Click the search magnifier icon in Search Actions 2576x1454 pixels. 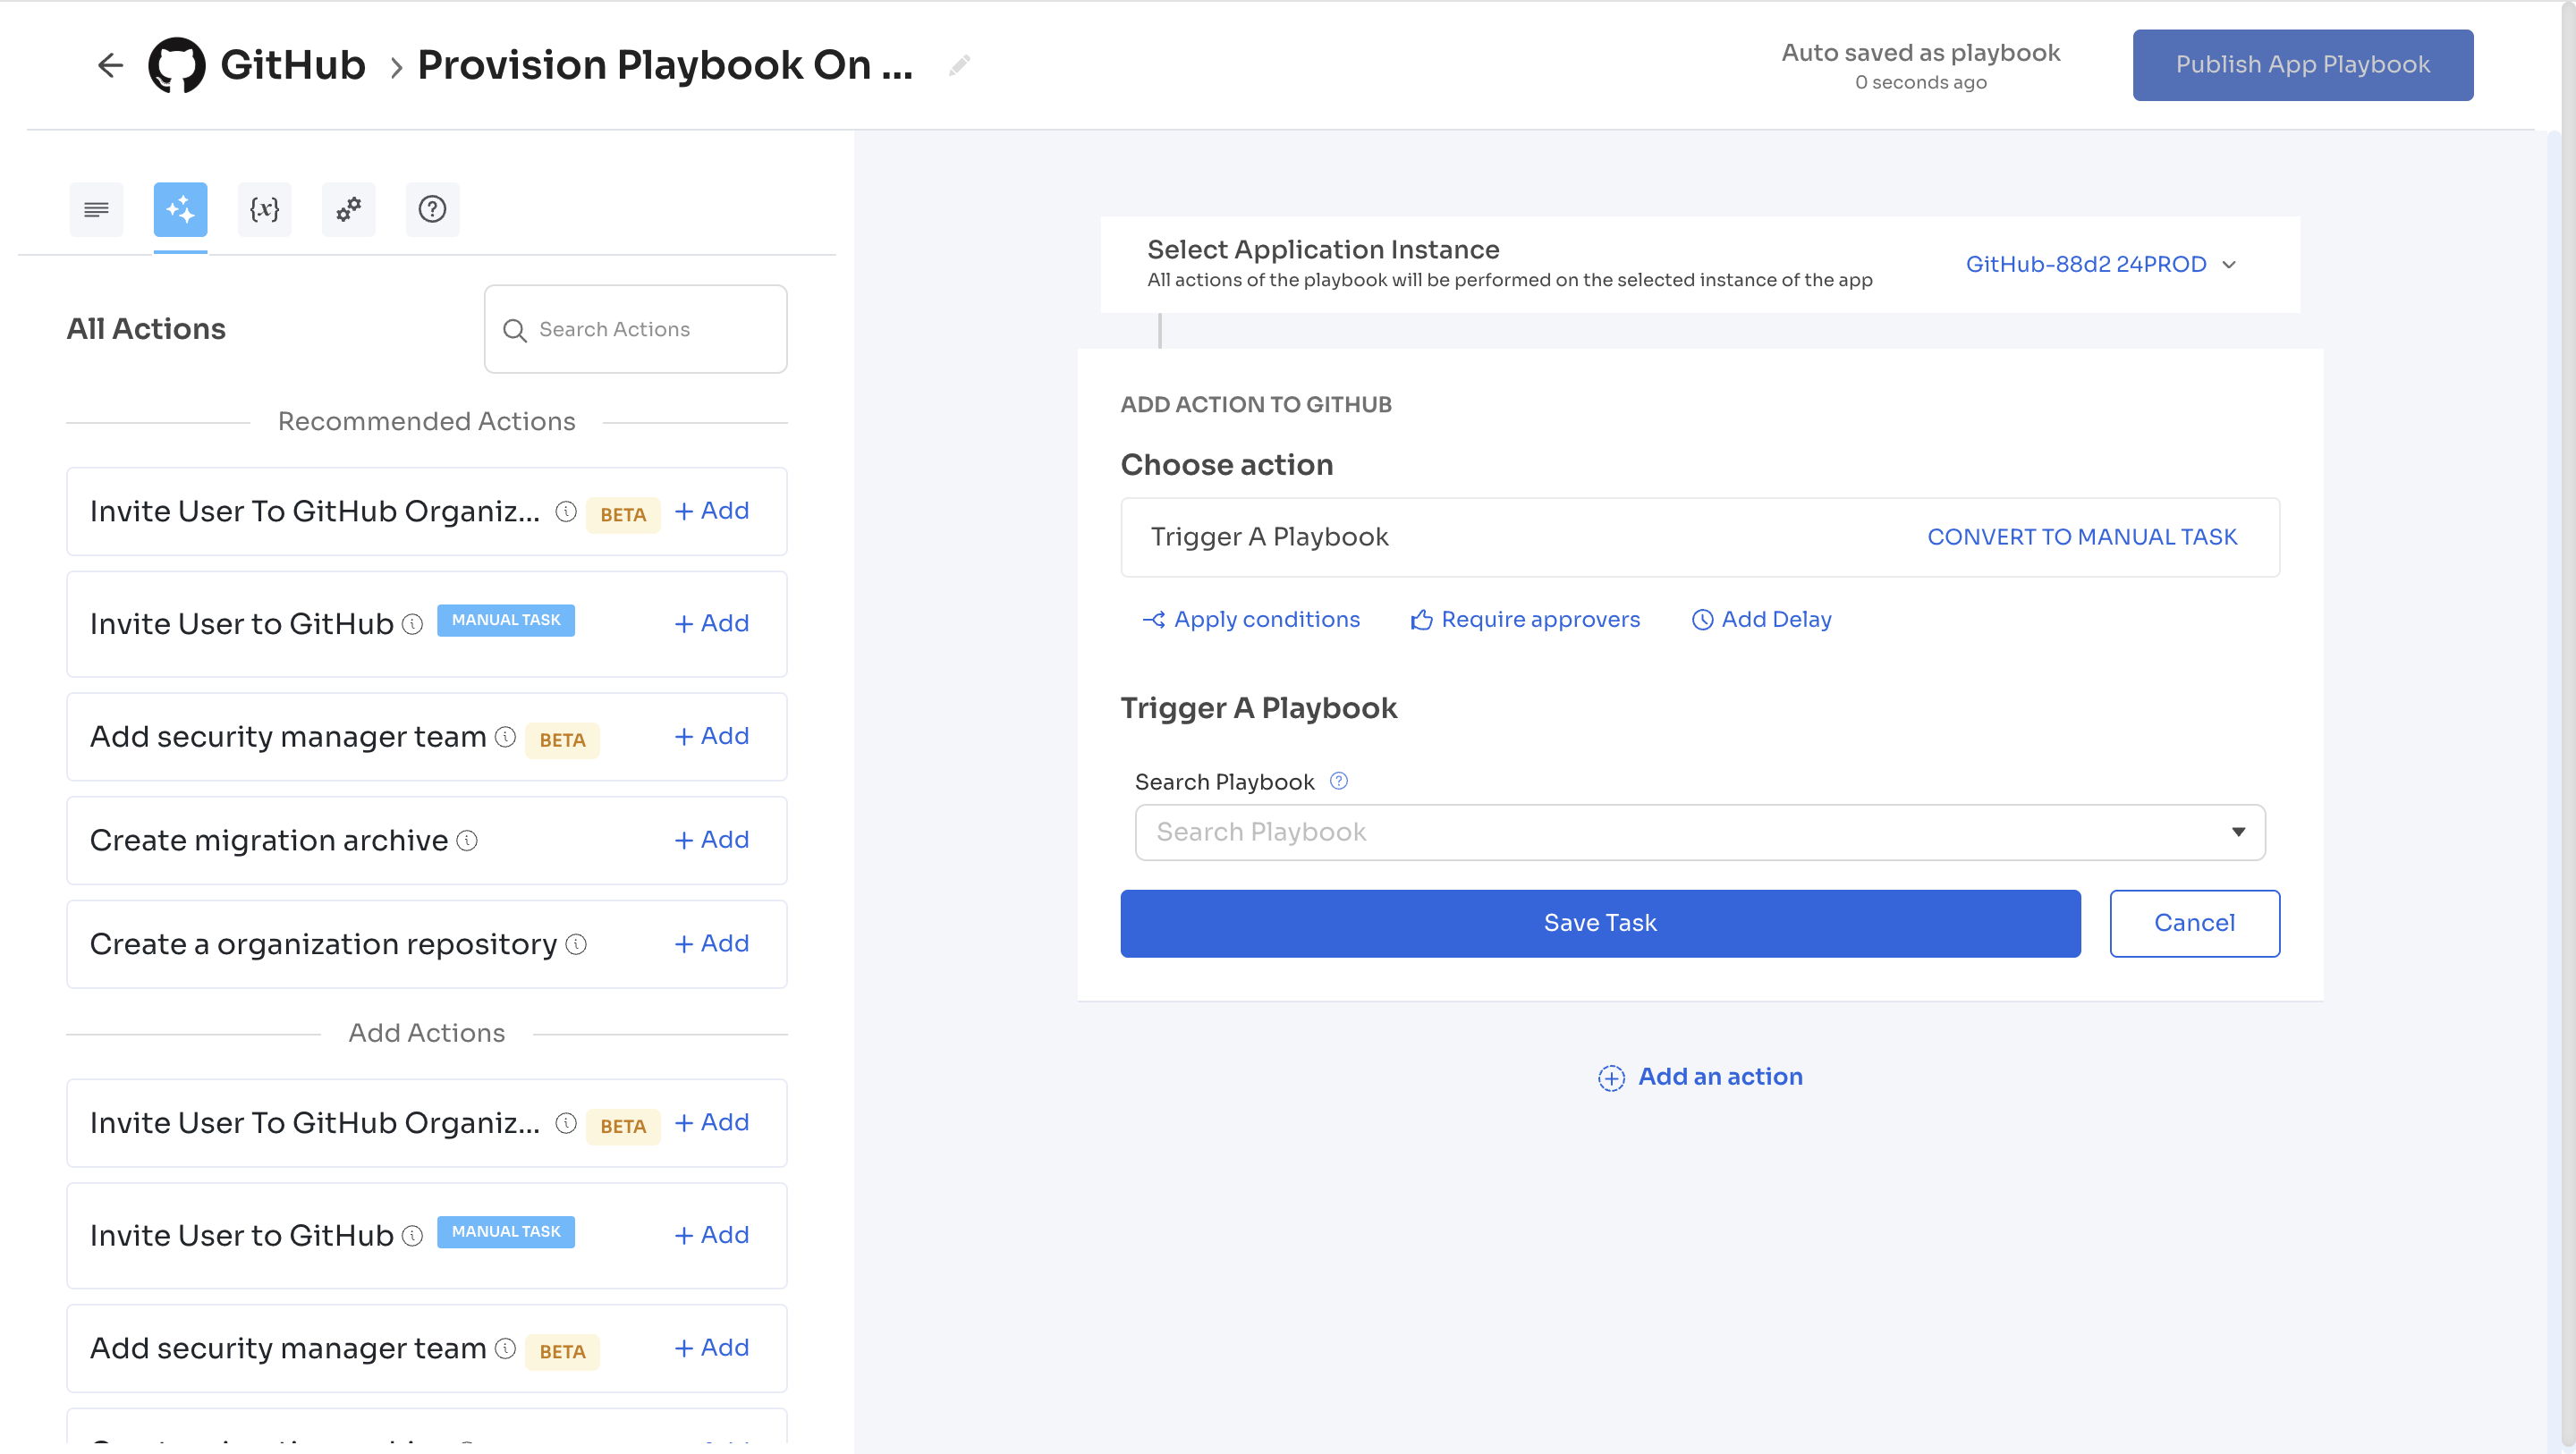coord(514,330)
